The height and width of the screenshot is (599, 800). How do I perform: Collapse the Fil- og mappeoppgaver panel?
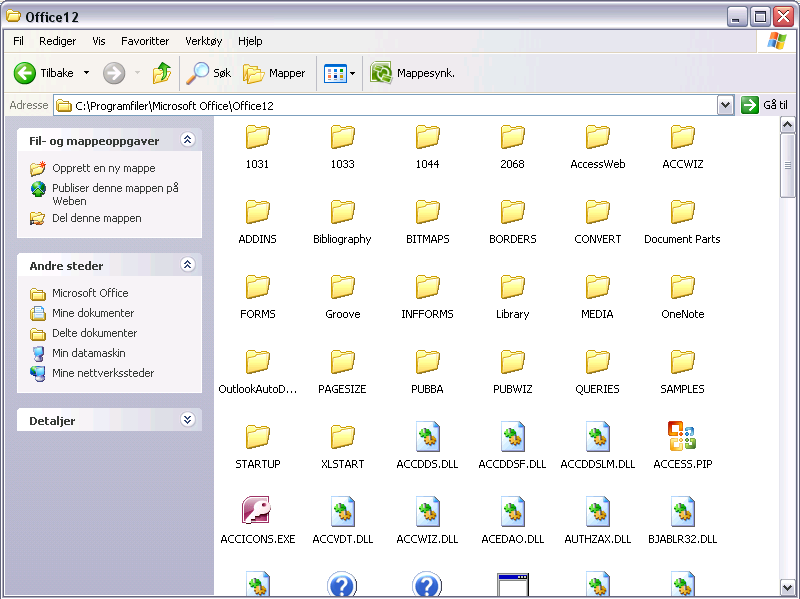tap(186, 141)
